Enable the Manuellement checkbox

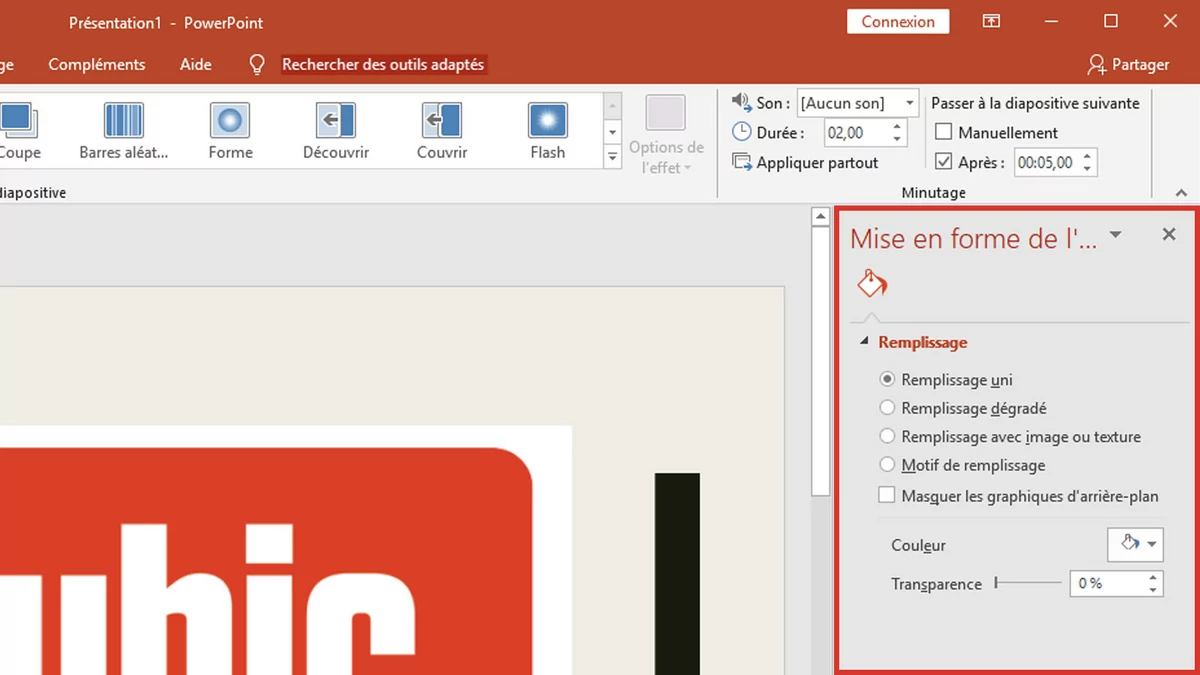(943, 132)
